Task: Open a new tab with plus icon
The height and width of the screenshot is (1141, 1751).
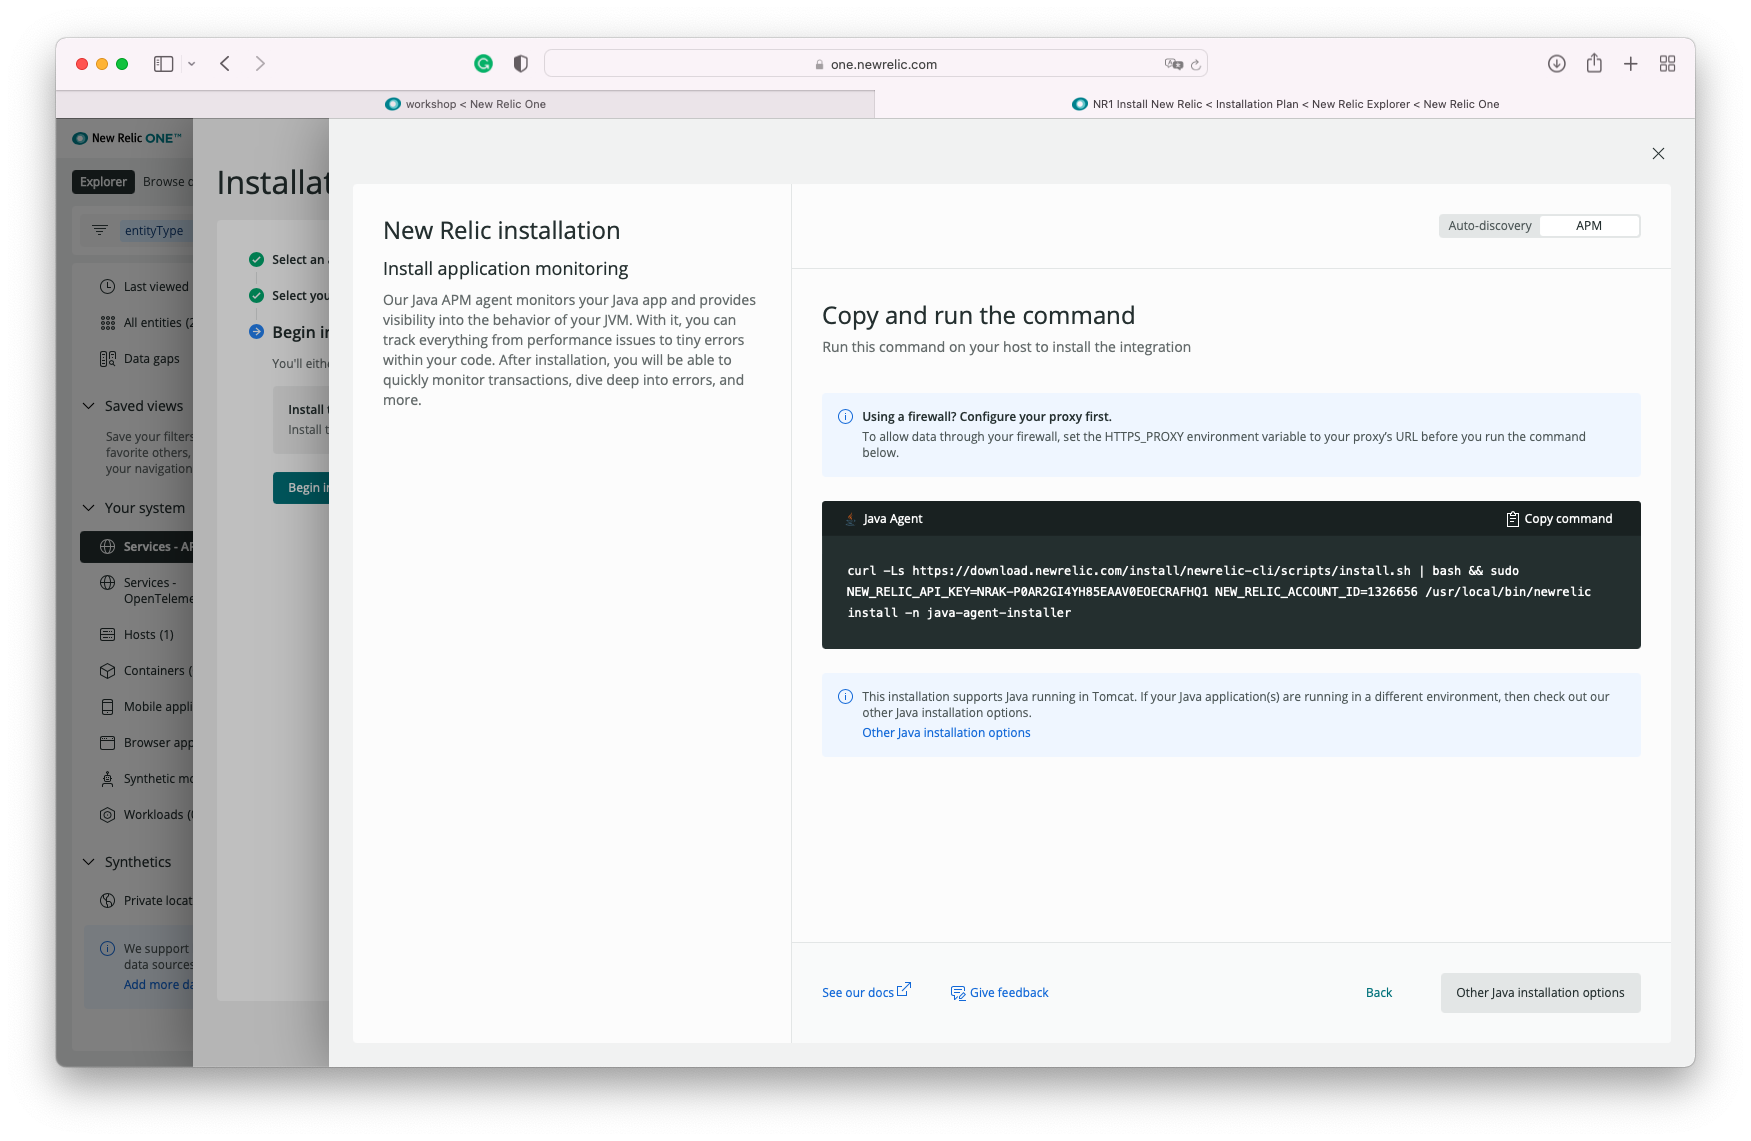Action: (1631, 64)
